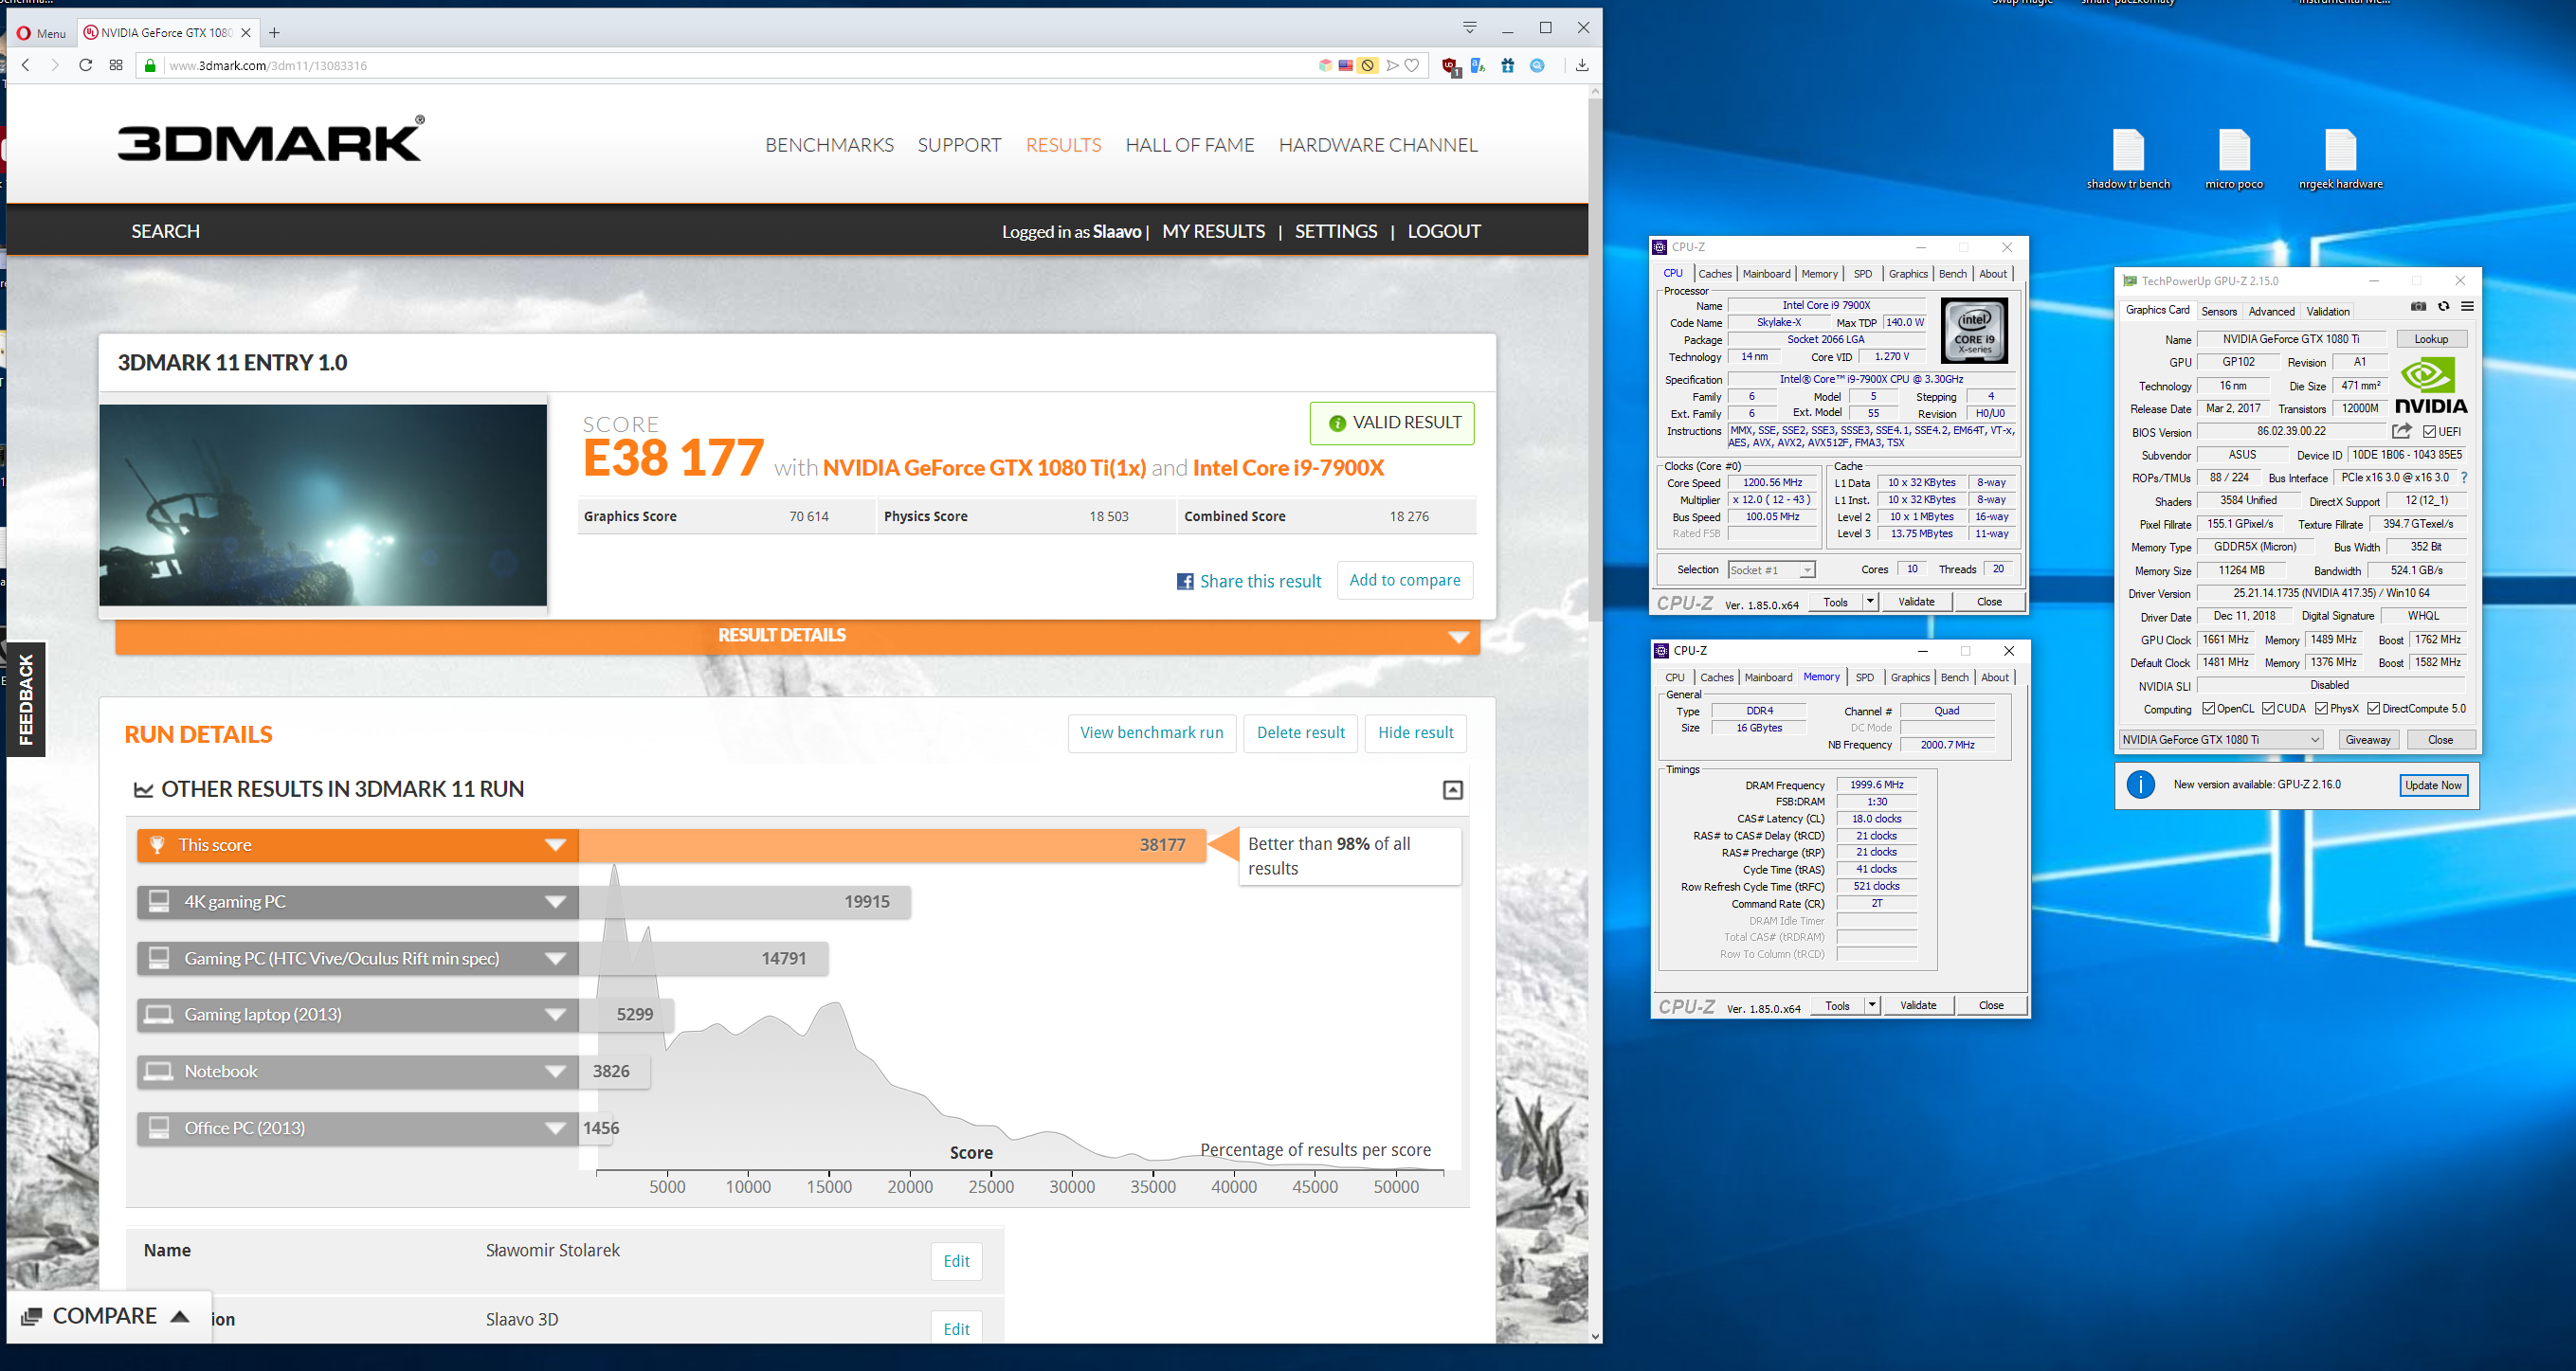
Task: Expand the 4K gaming PC row
Action: [x=556, y=902]
